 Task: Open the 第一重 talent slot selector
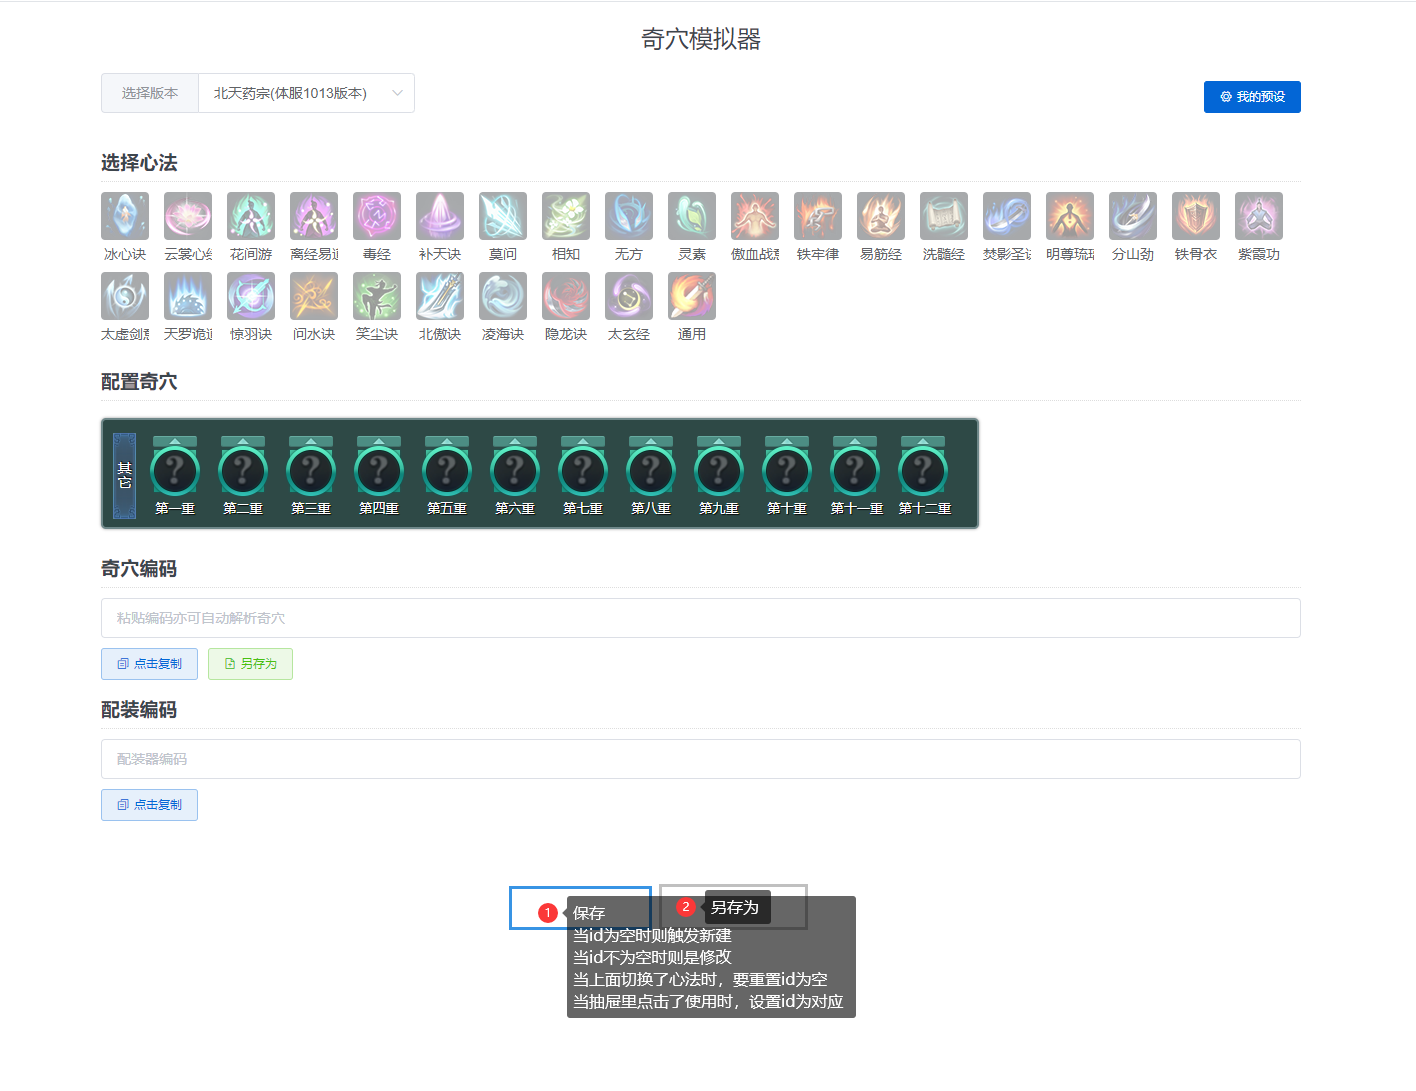174,468
